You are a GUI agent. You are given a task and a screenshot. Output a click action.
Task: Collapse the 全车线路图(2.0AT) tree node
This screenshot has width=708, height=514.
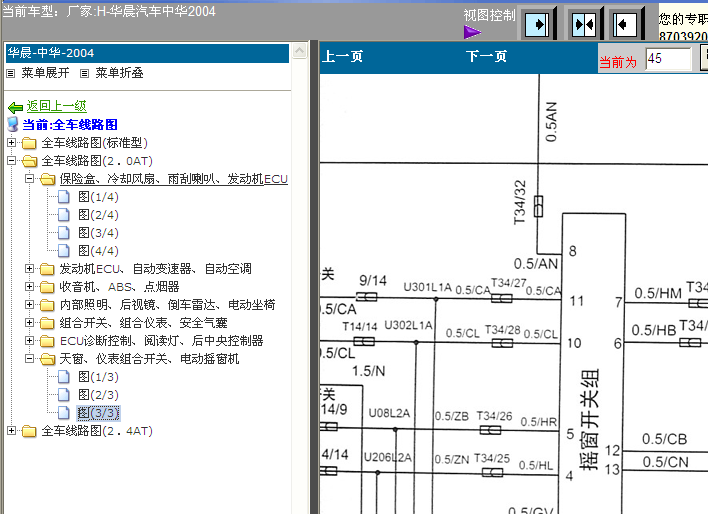tap(11, 160)
